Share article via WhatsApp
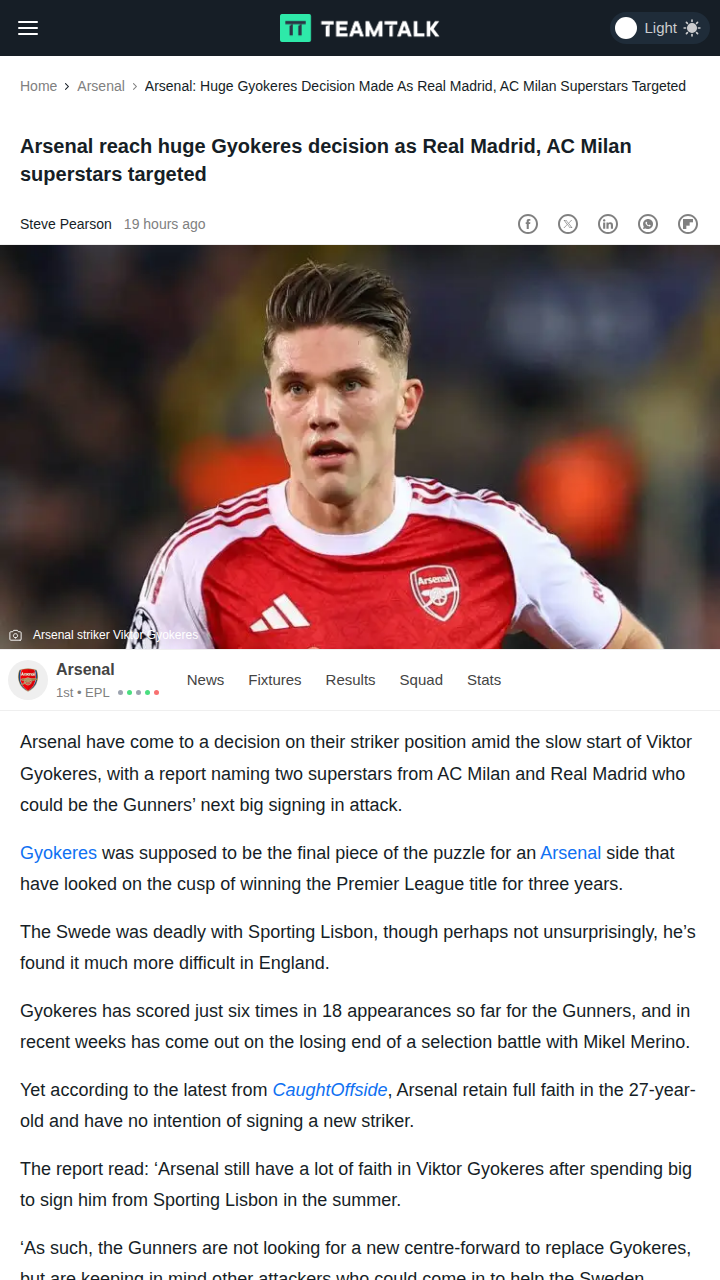 [x=648, y=224]
